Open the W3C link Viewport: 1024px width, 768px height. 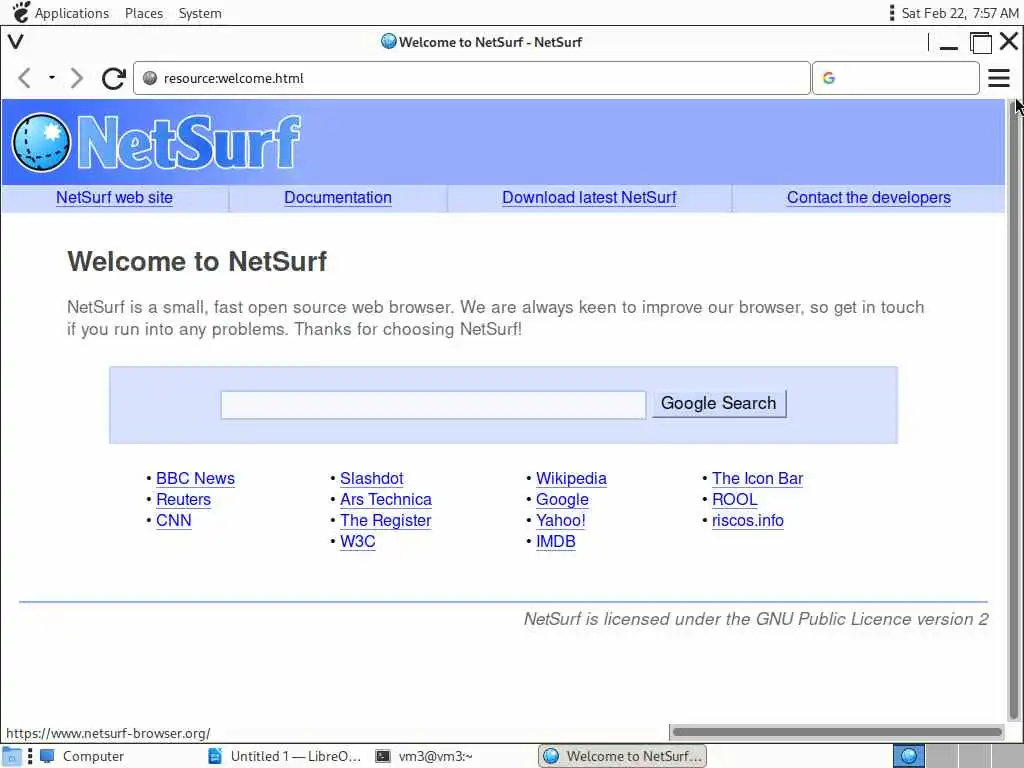pyautogui.click(x=358, y=541)
